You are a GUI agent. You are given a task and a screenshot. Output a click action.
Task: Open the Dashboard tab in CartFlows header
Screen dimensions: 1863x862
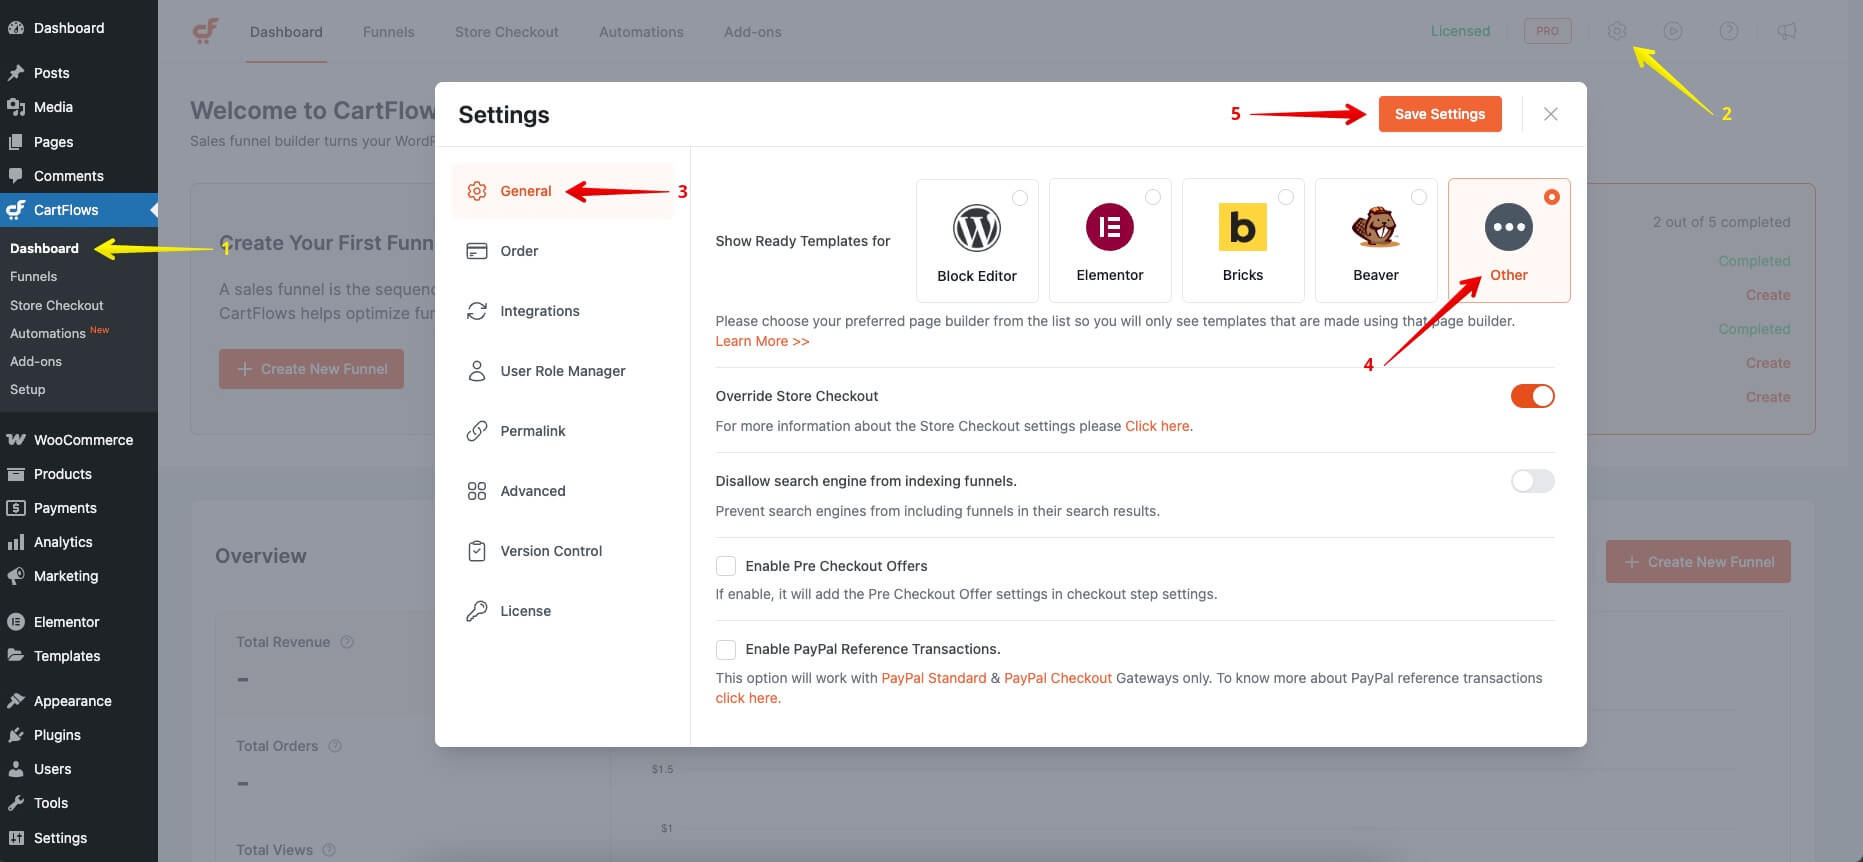(286, 32)
